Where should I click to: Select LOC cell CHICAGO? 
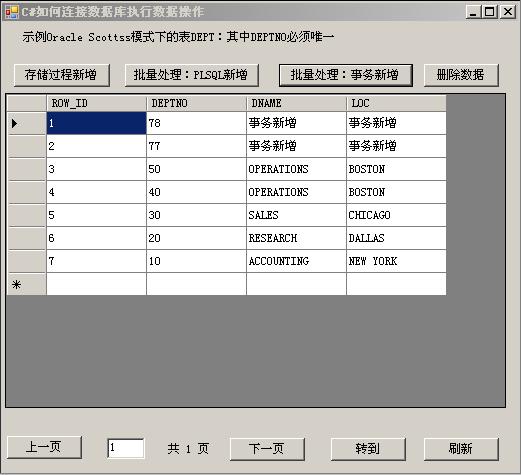coord(396,215)
